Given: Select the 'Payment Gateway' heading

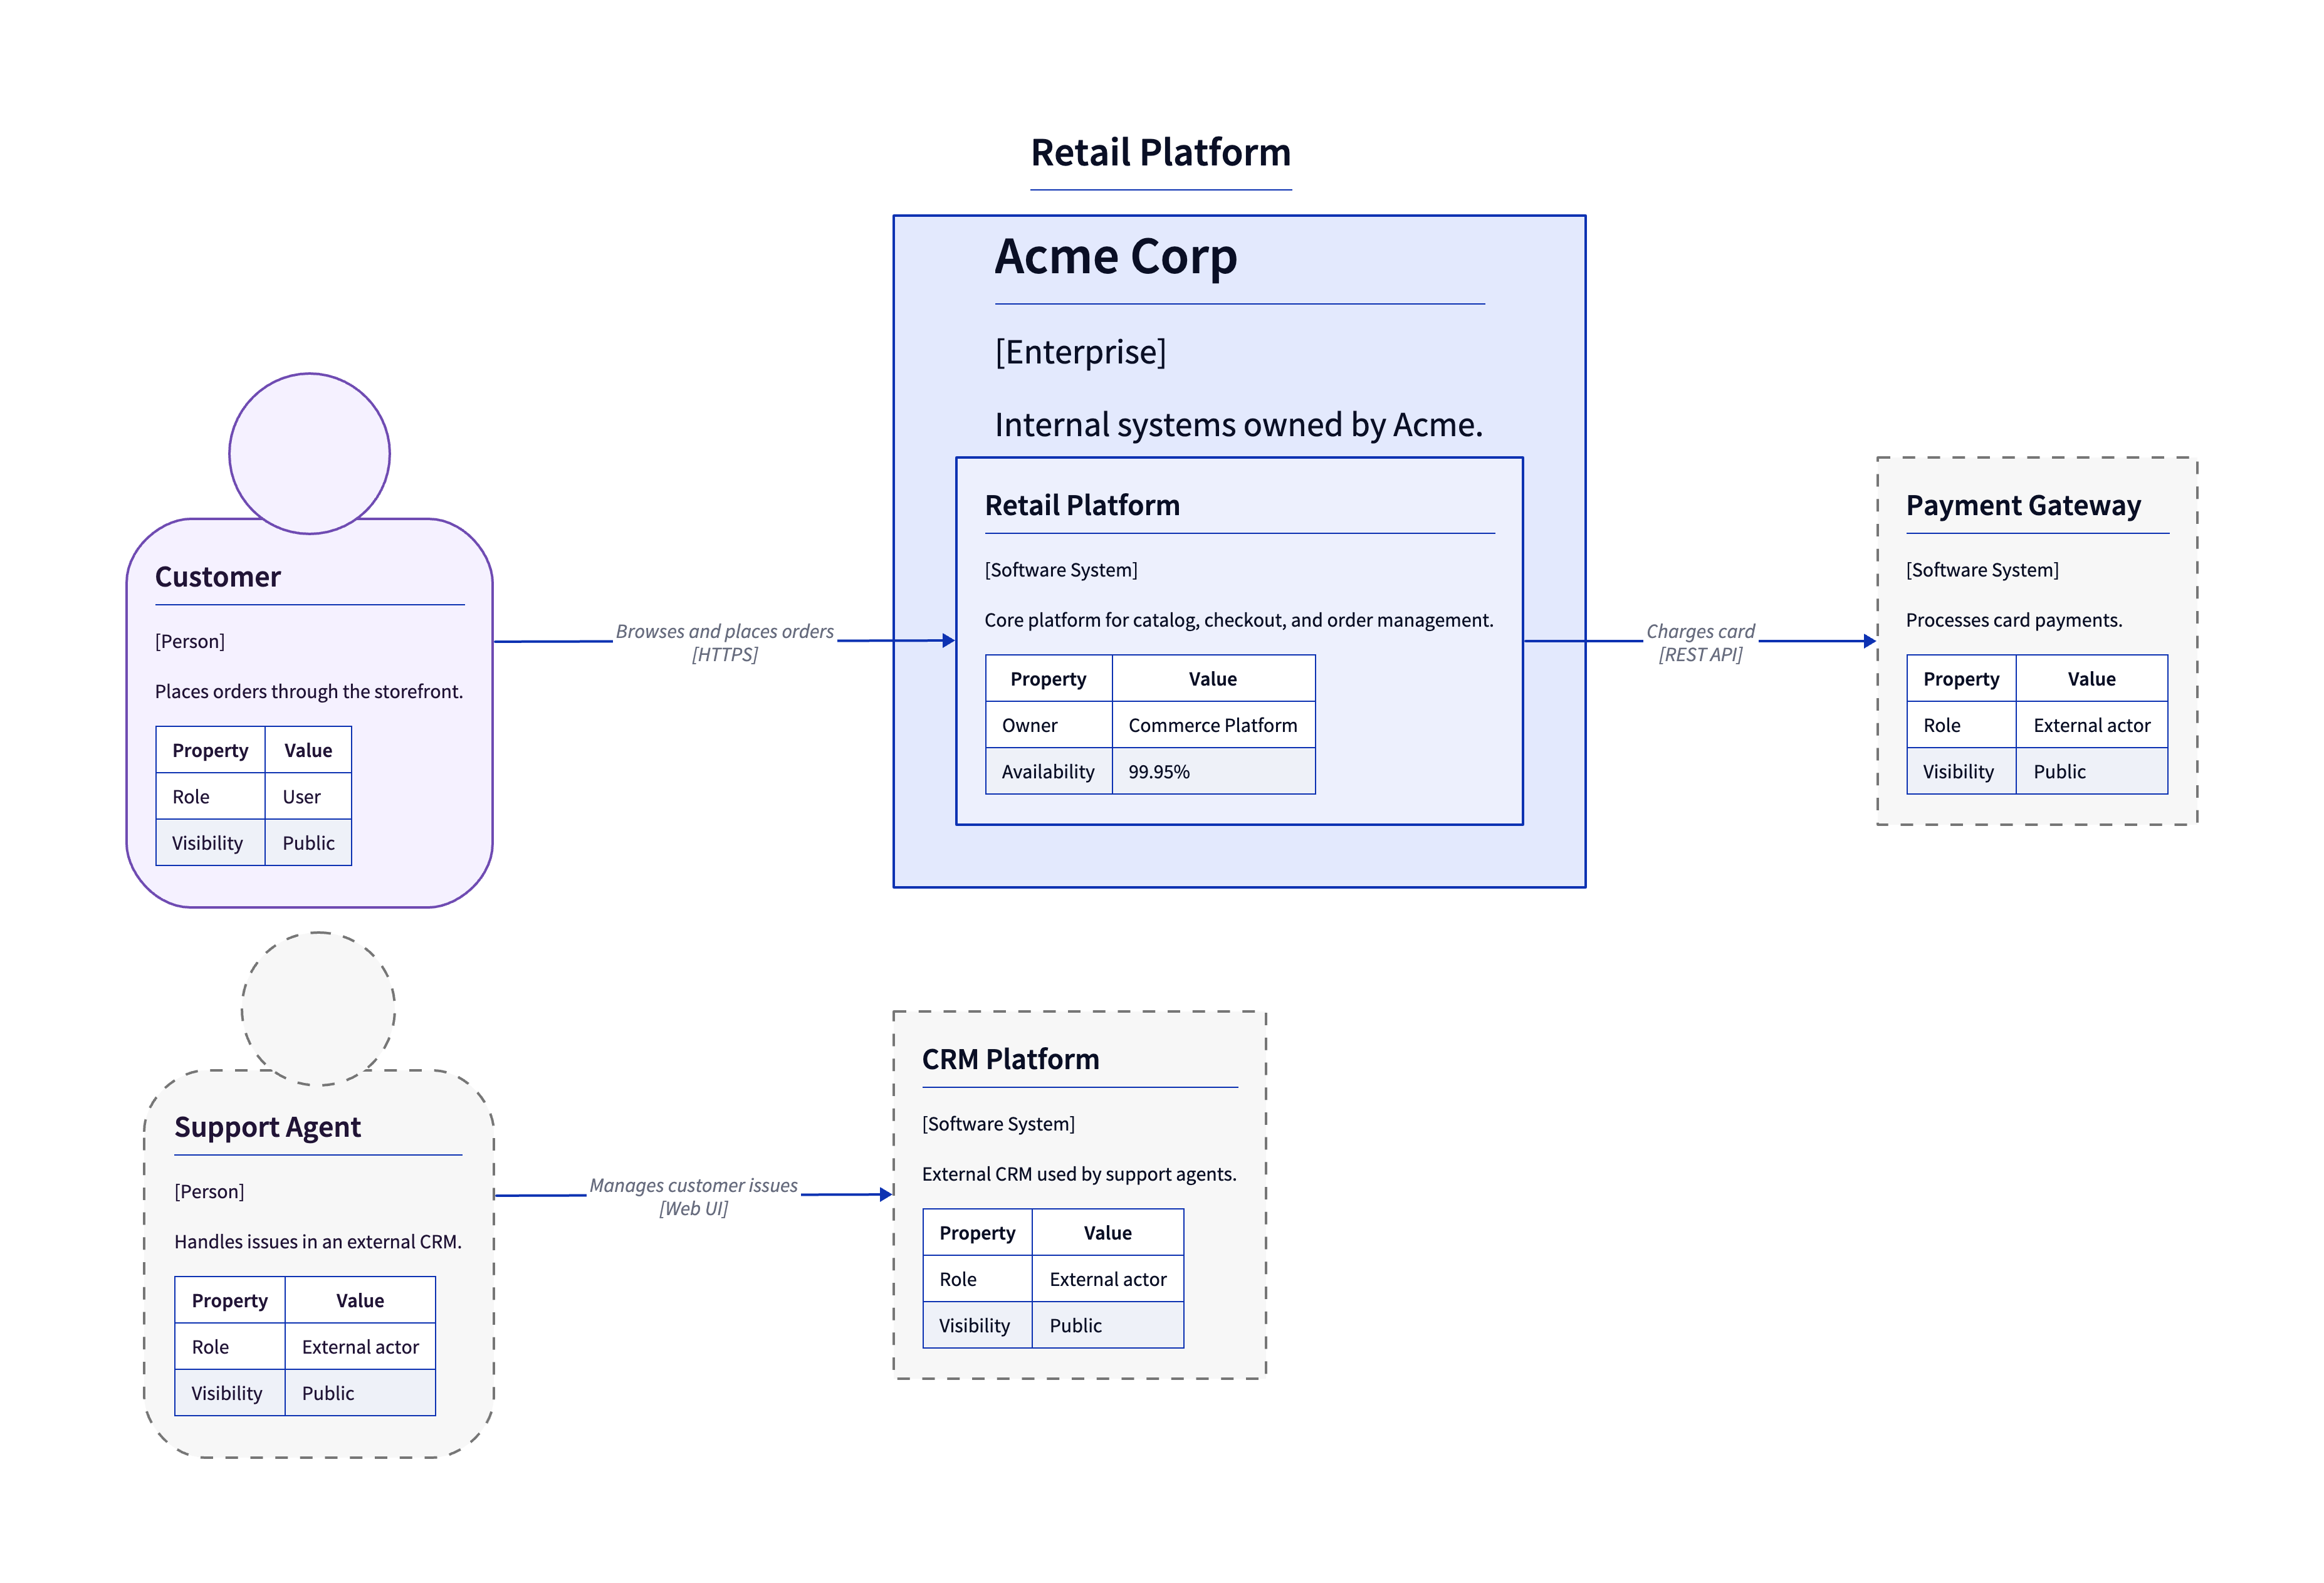Looking at the screenshot, I should tap(2023, 505).
